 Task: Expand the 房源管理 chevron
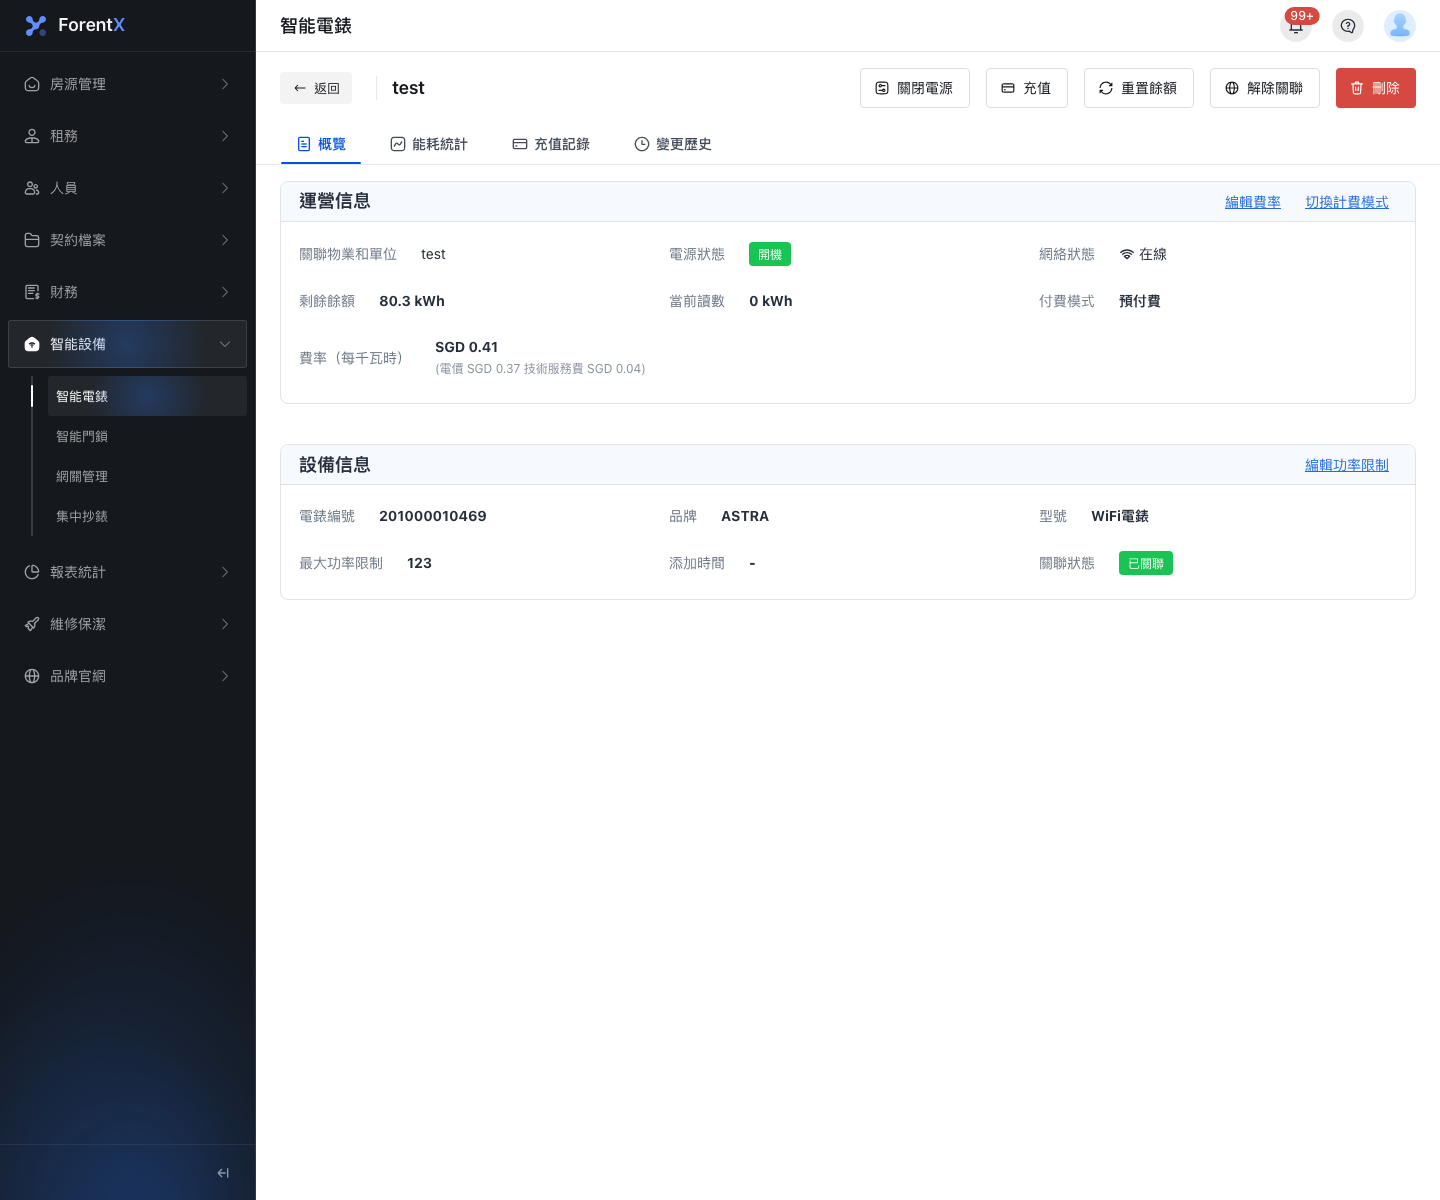coord(225,84)
